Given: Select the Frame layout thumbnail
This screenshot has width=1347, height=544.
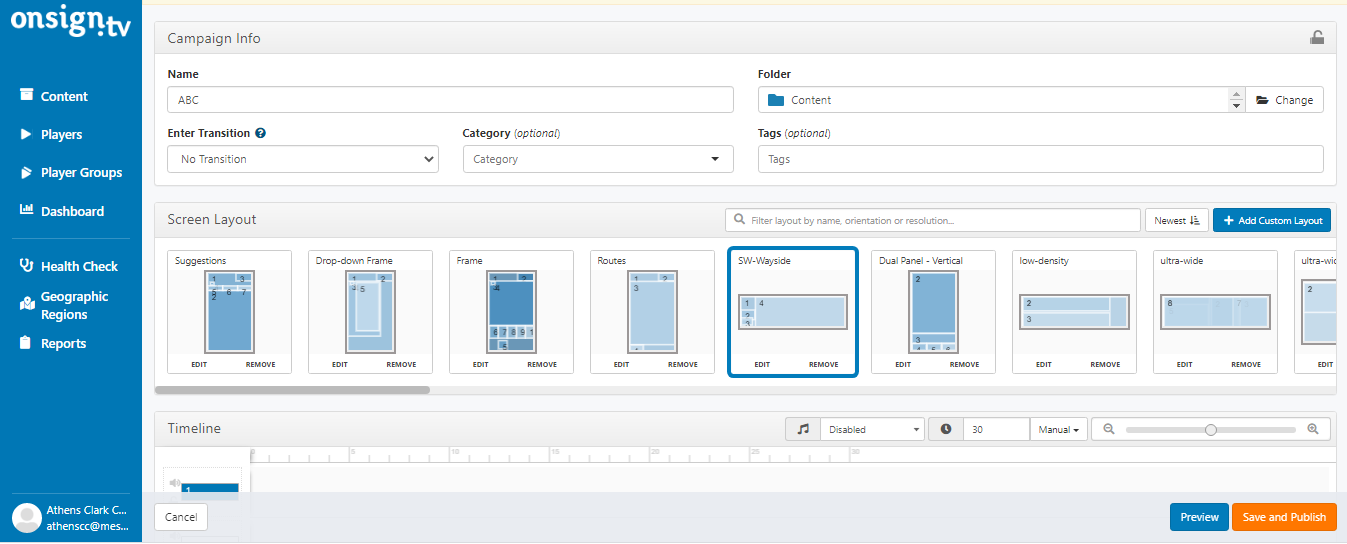Looking at the screenshot, I should (x=511, y=312).
